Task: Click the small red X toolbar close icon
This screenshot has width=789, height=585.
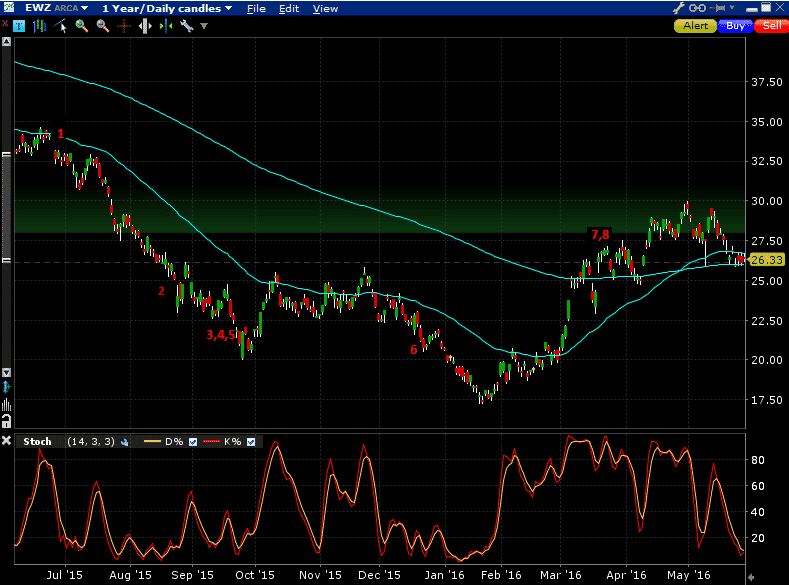Action: (x=5, y=24)
